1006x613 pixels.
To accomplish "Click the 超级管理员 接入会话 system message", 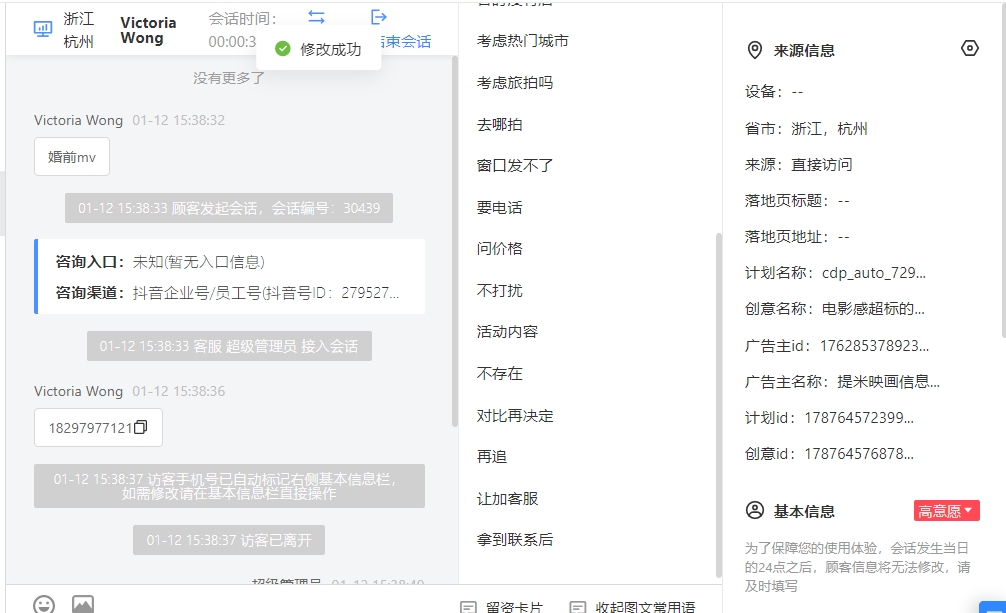I will click(229, 346).
